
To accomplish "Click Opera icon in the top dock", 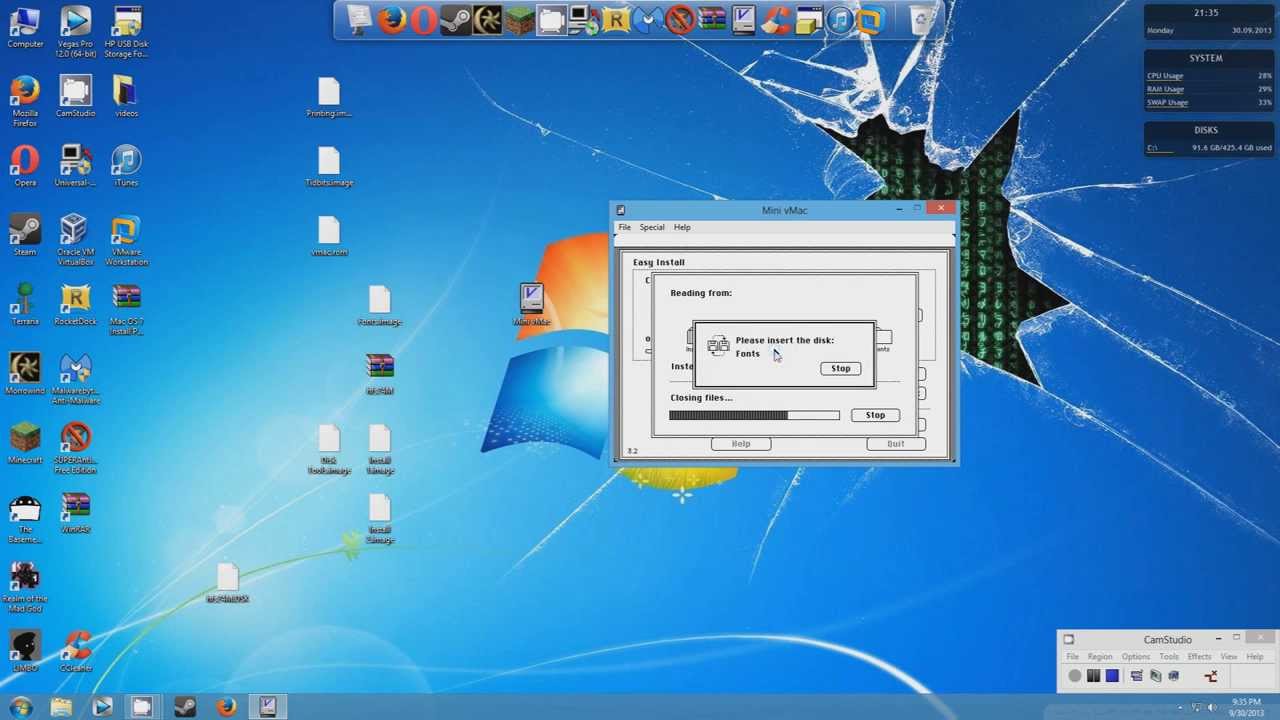I will [x=423, y=20].
